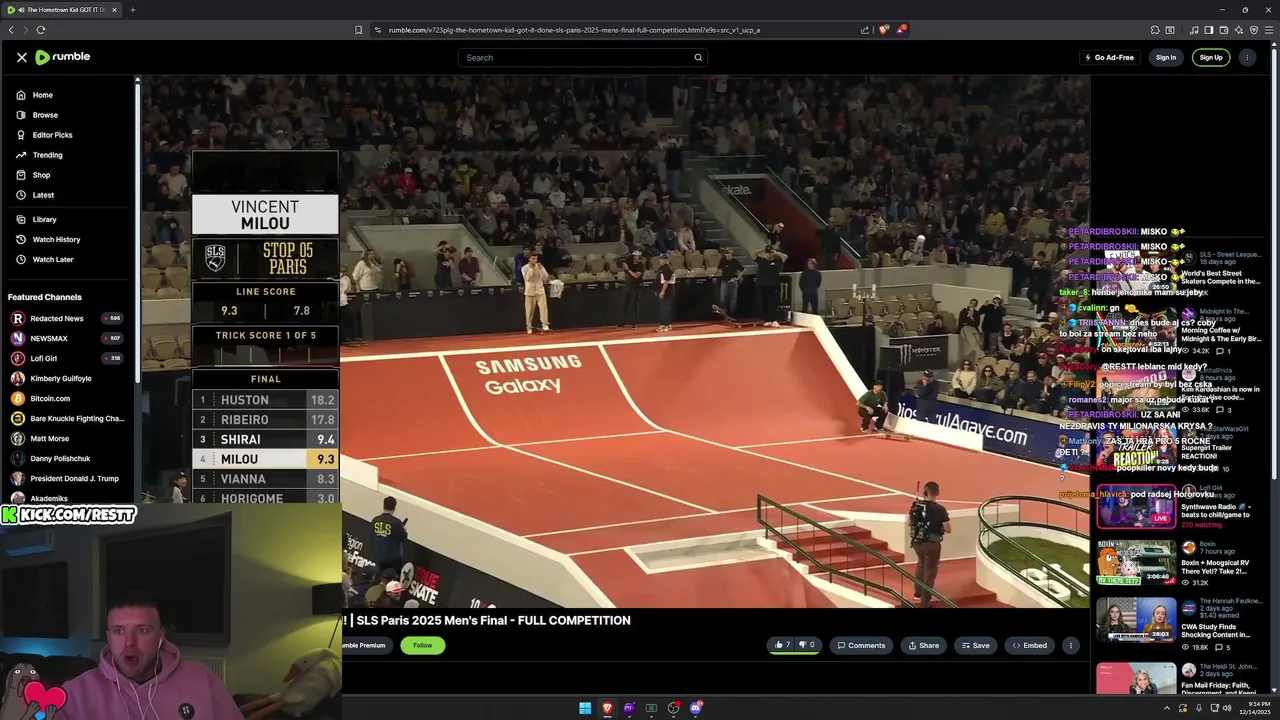Click the address bar URL
Image resolution: width=1280 pixels, height=720 pixels.
coord(574,30)
